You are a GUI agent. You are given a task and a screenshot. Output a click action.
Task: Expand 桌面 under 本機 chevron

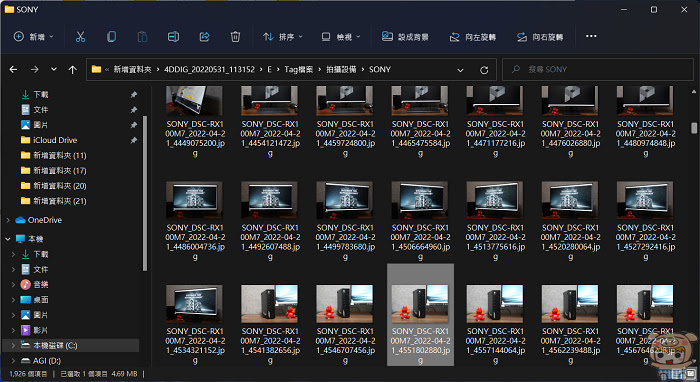click(x=13, y=300)
